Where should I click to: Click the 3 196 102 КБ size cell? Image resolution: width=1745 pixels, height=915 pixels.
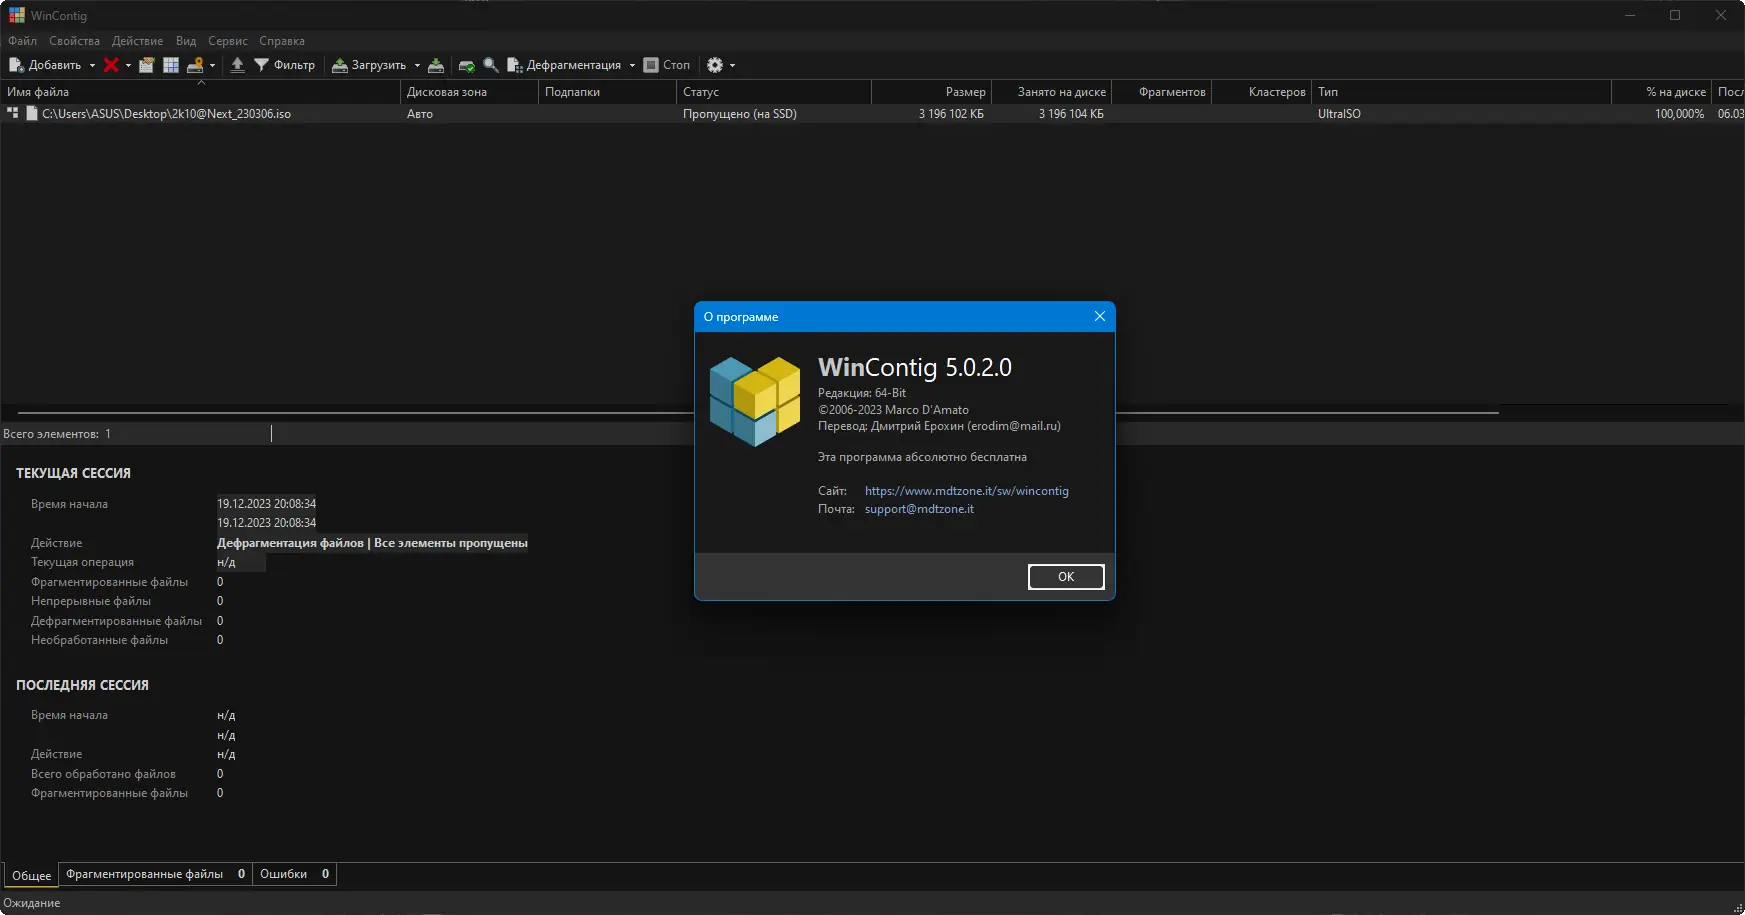[x=951, y=114]
